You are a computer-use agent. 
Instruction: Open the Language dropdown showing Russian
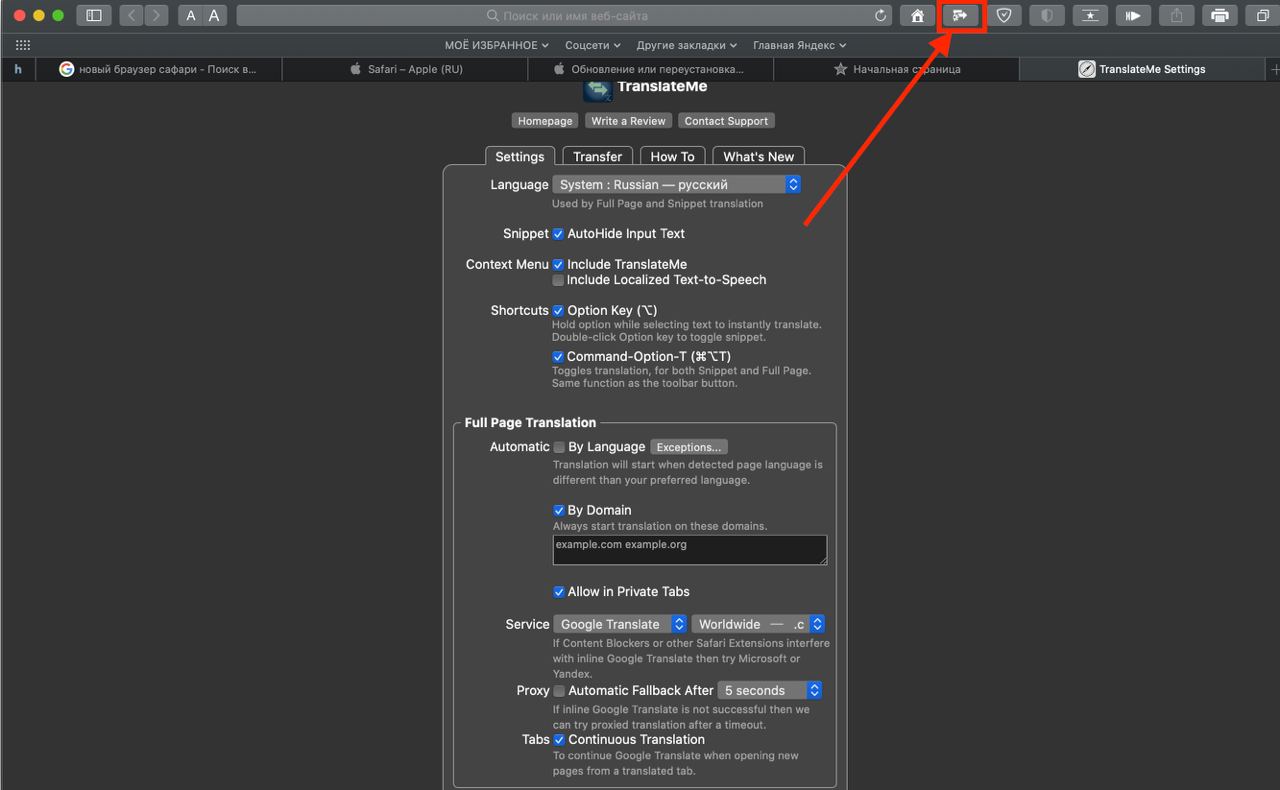[677, 184]
